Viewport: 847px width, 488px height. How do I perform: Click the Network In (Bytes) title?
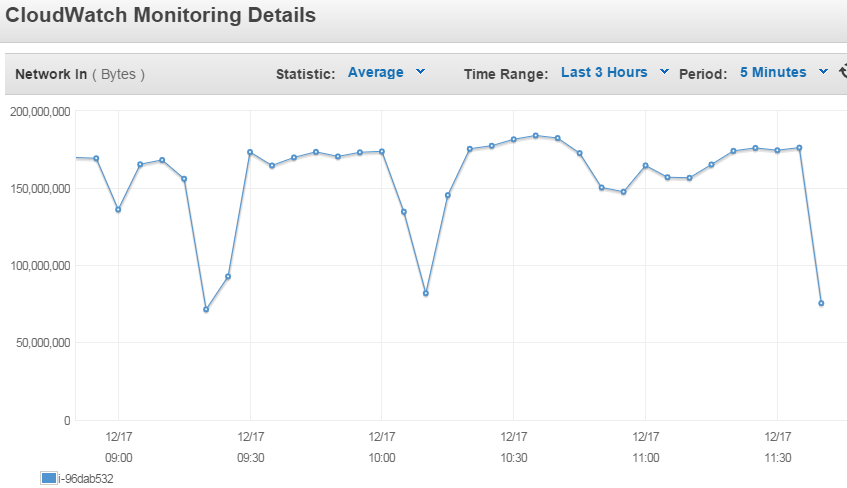80,74
